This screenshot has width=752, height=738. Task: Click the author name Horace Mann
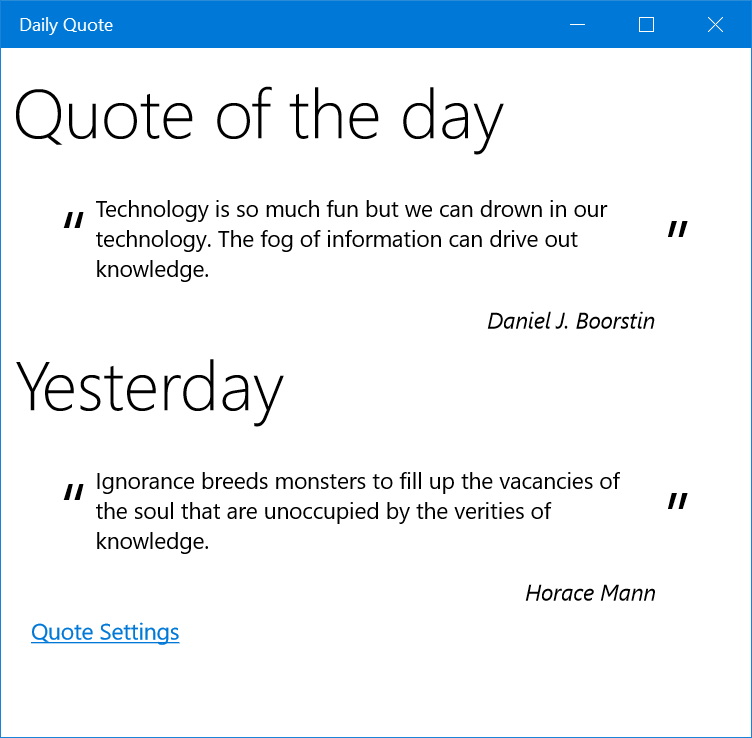[x=590, y=593]
